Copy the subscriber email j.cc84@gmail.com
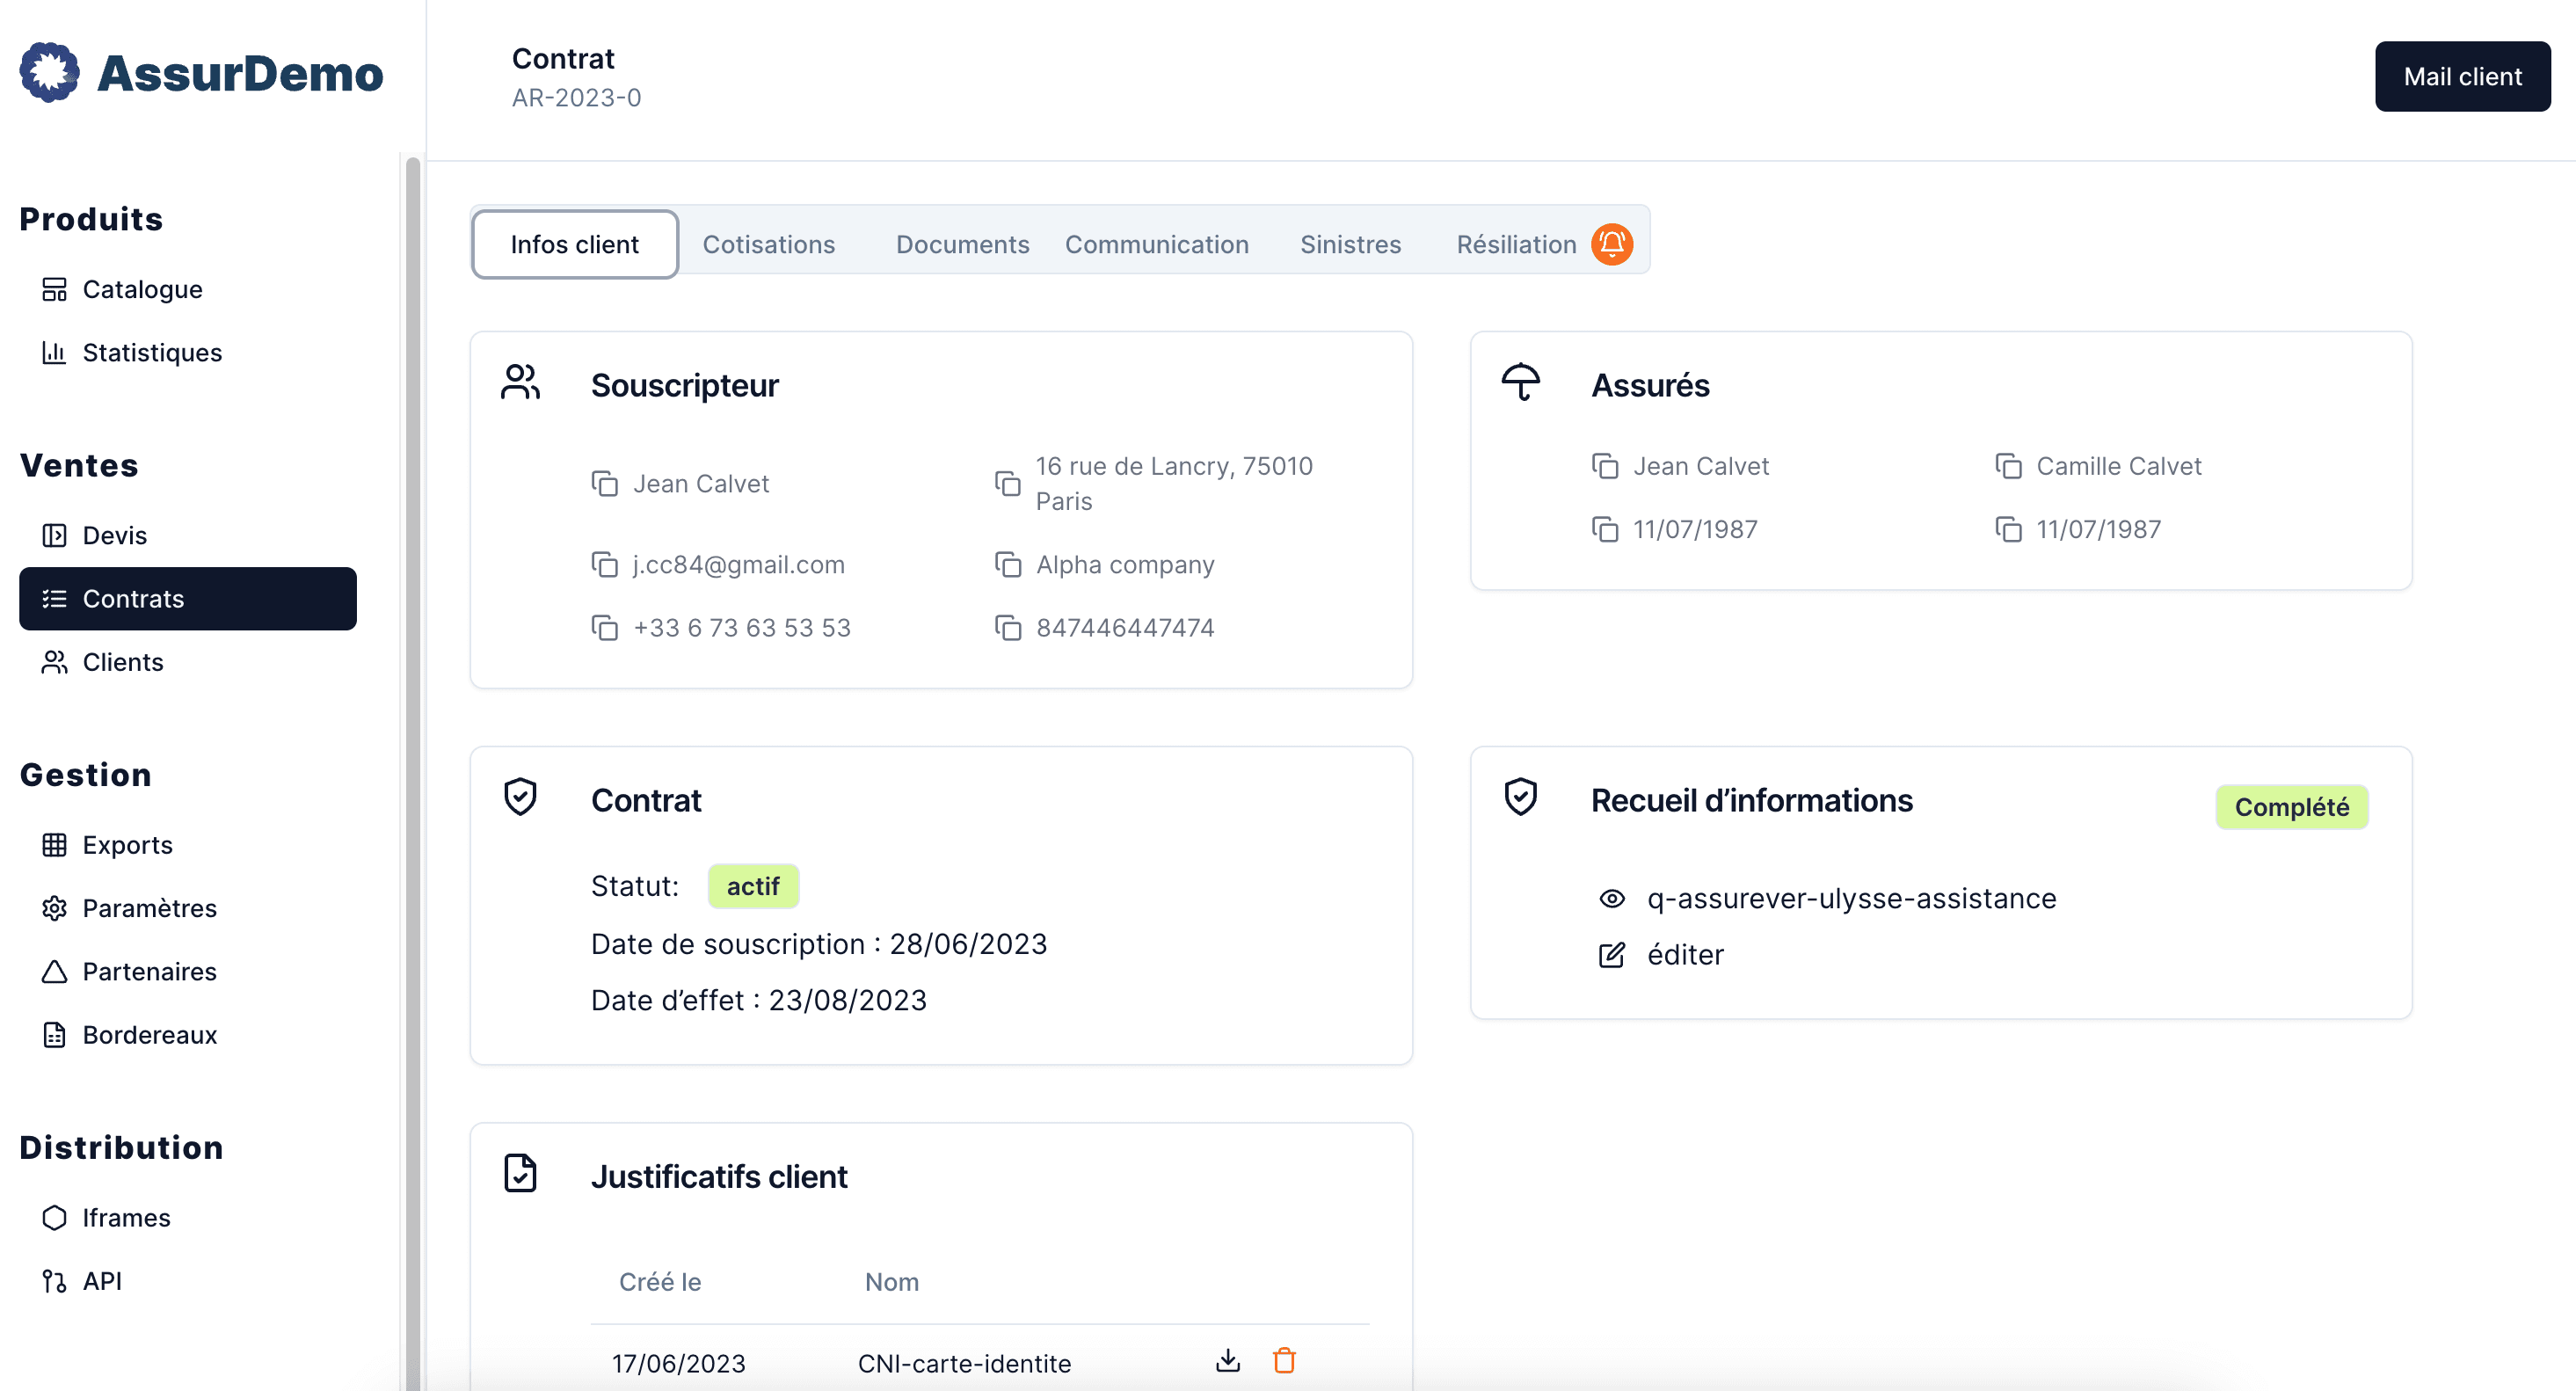 pyautogui.click(x=604, y=565)
